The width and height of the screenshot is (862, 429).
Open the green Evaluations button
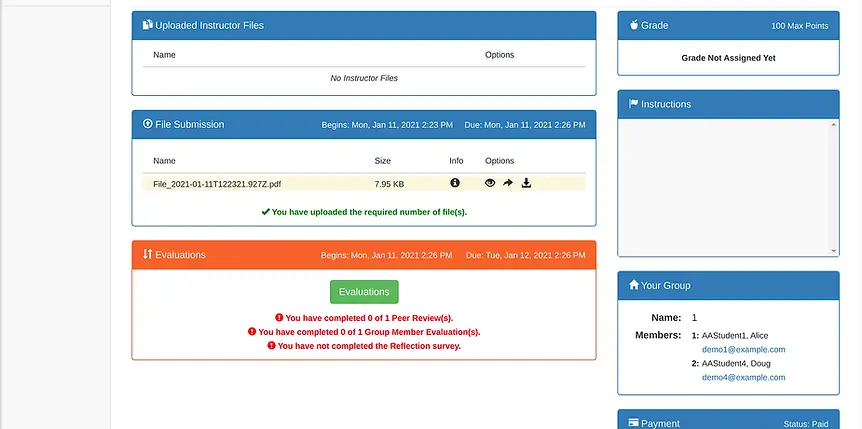364,292
